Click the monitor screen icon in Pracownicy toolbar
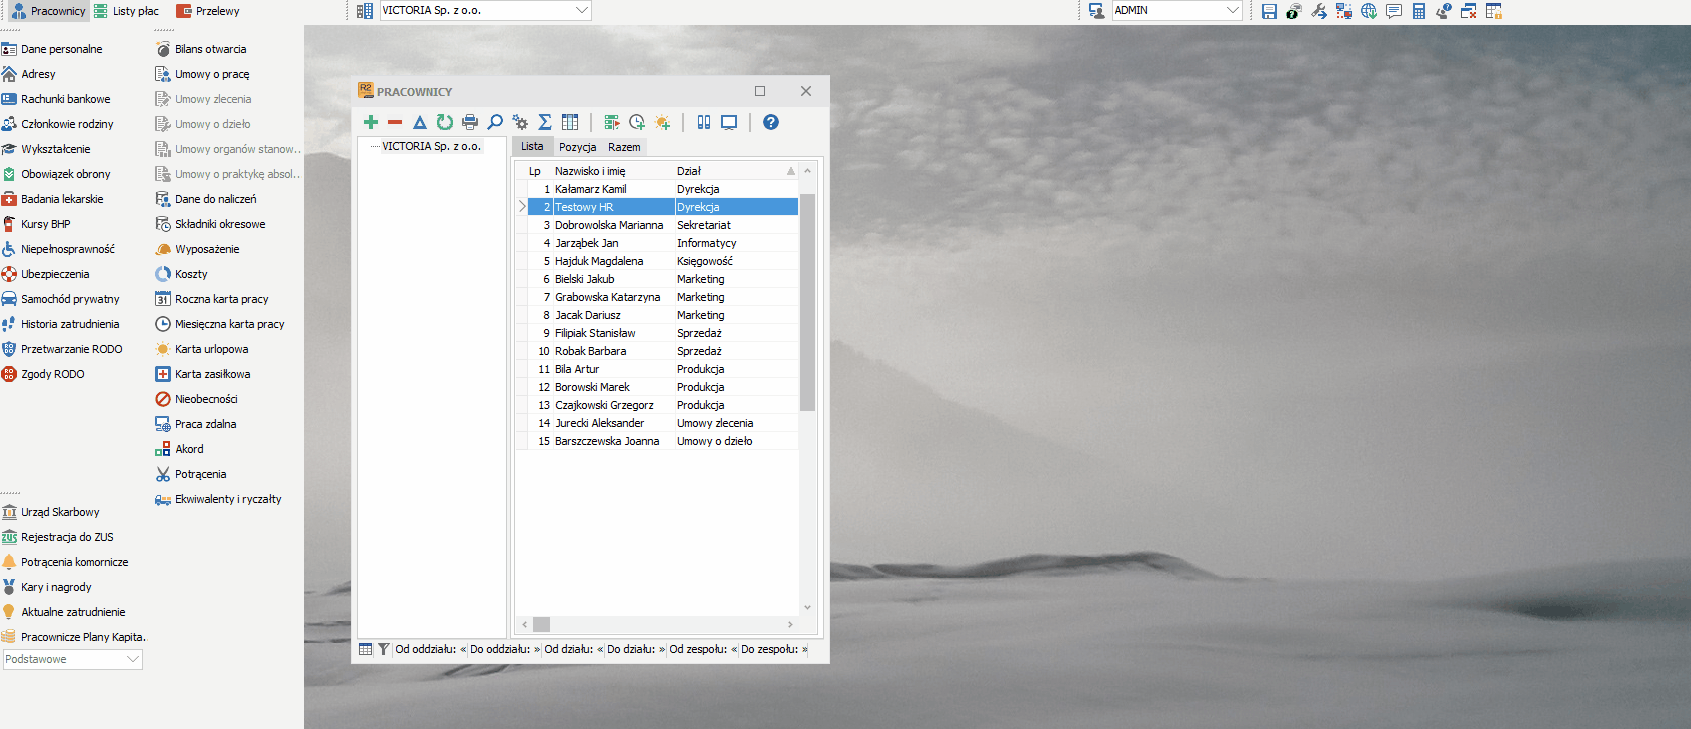The height and width of the screenshot is (729, 1691). [x=729, y=122]
